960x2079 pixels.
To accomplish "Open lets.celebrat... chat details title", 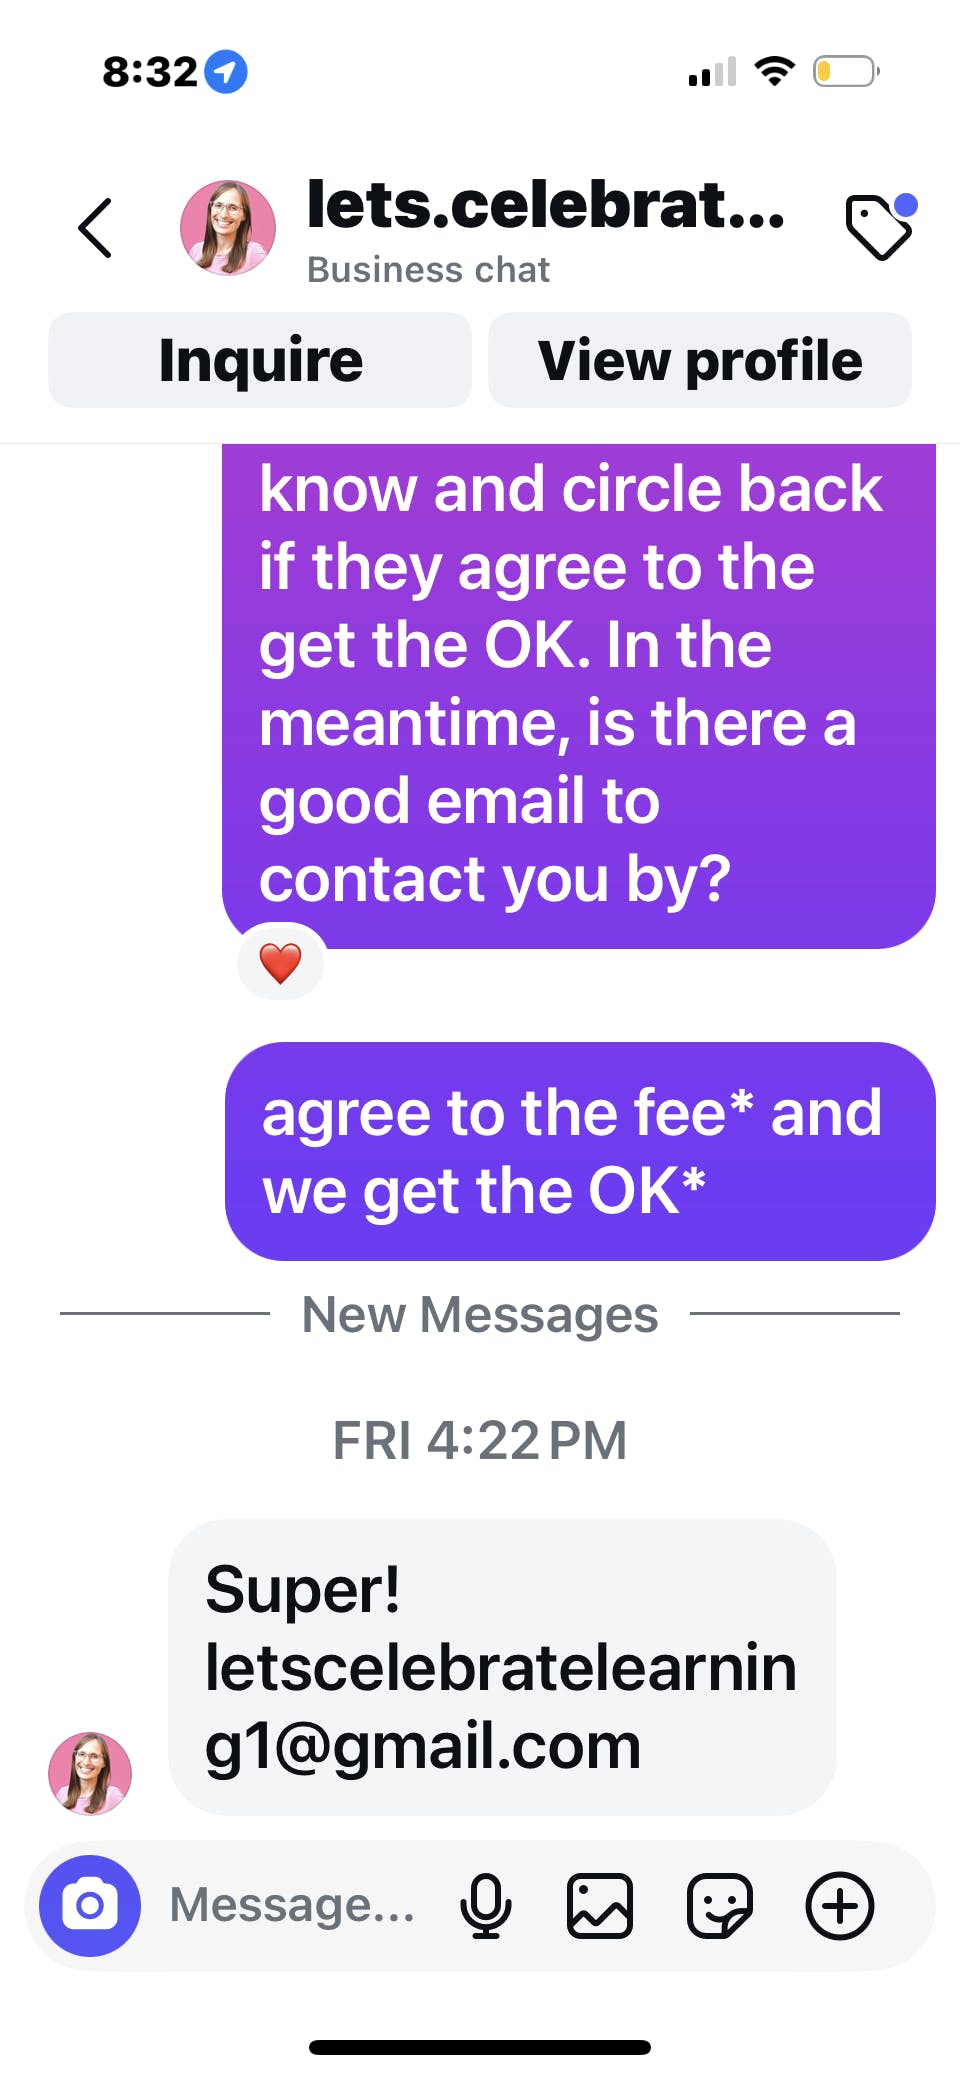I will tap(546, 204).
